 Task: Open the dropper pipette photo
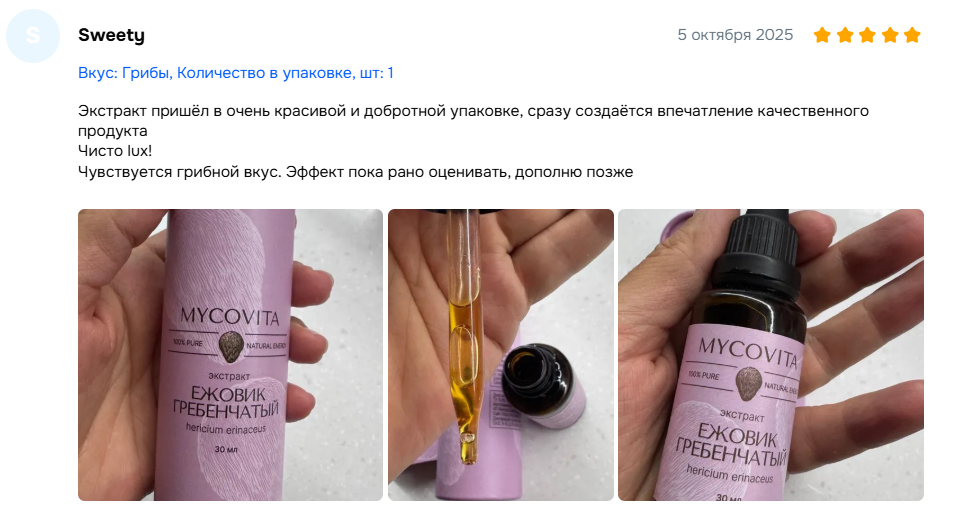pyautogui.click(x=501, y=355)
